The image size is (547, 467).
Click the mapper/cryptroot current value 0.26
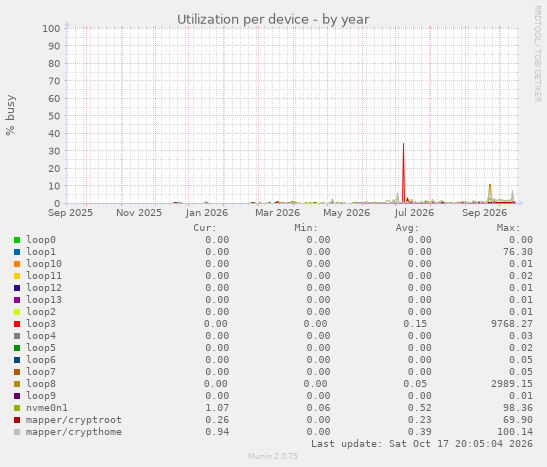coord(217,420)
